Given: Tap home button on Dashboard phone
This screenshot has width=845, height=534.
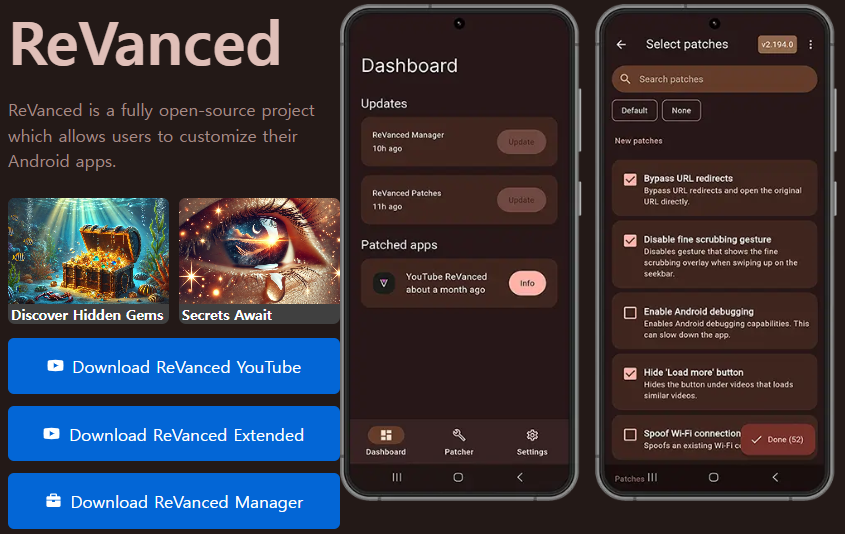Looking at the screenshot, I should click(x=458, y=477).
